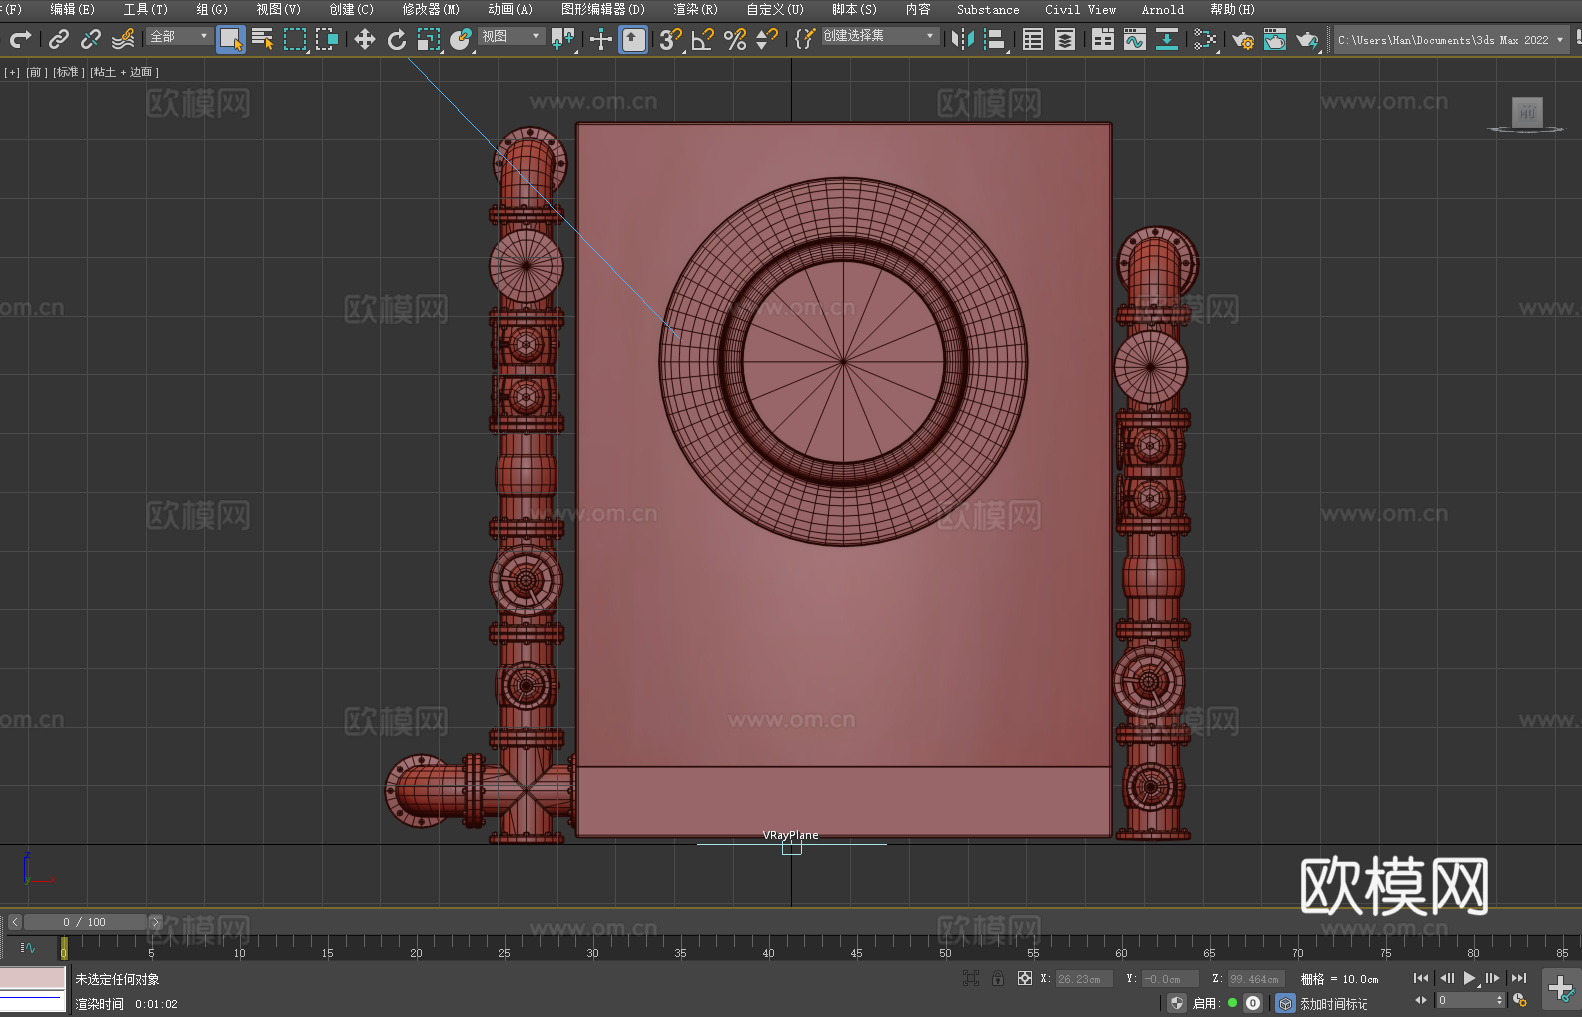Viewport: 1582px width, 1017px height.
Task: Select the Move tool in toolbar
Action: point(365,39)
